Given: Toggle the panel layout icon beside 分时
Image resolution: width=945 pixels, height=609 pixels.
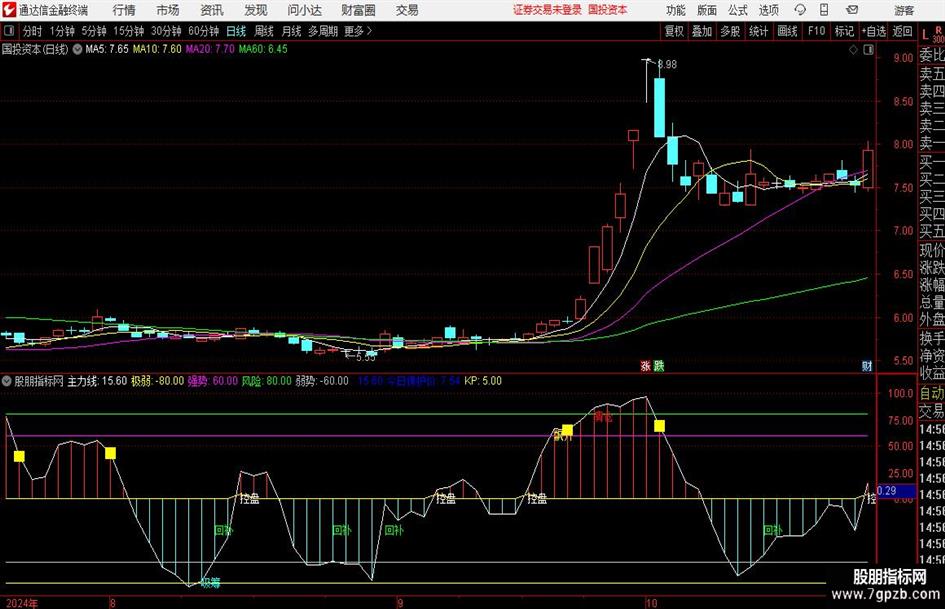Looking at the screenshot, I should (9, 31).
